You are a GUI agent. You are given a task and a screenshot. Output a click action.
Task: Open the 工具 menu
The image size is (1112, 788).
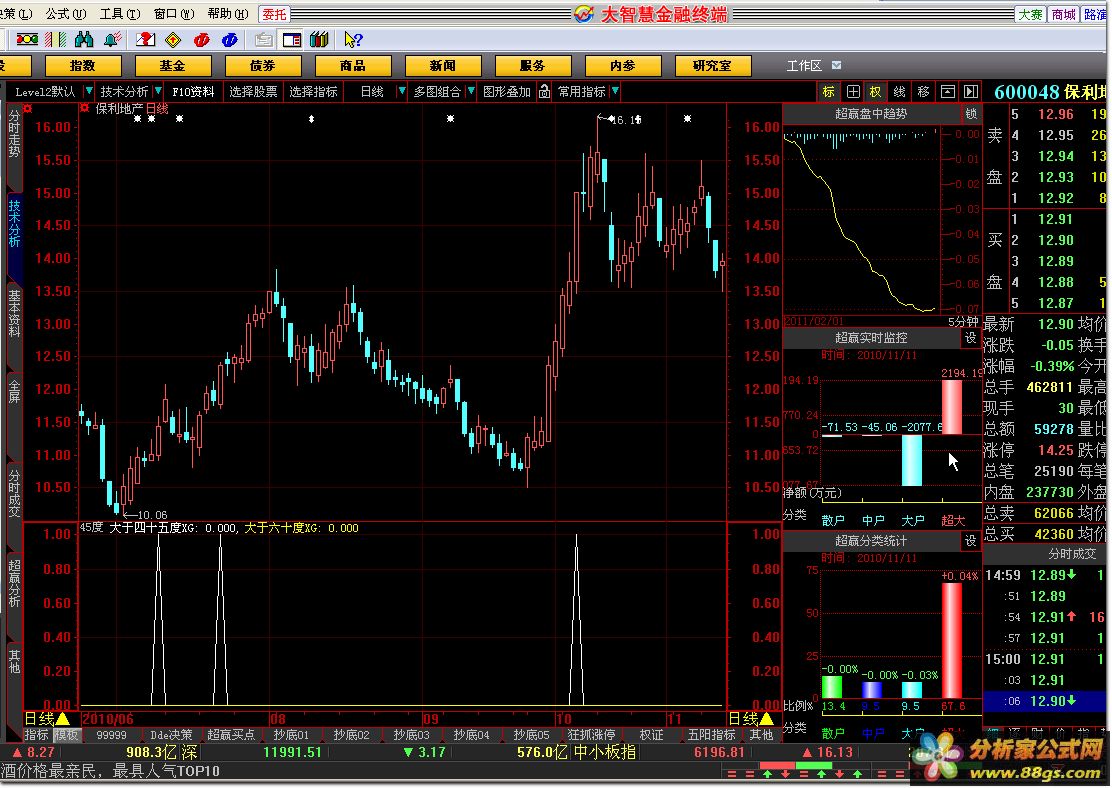click(120, 13)
